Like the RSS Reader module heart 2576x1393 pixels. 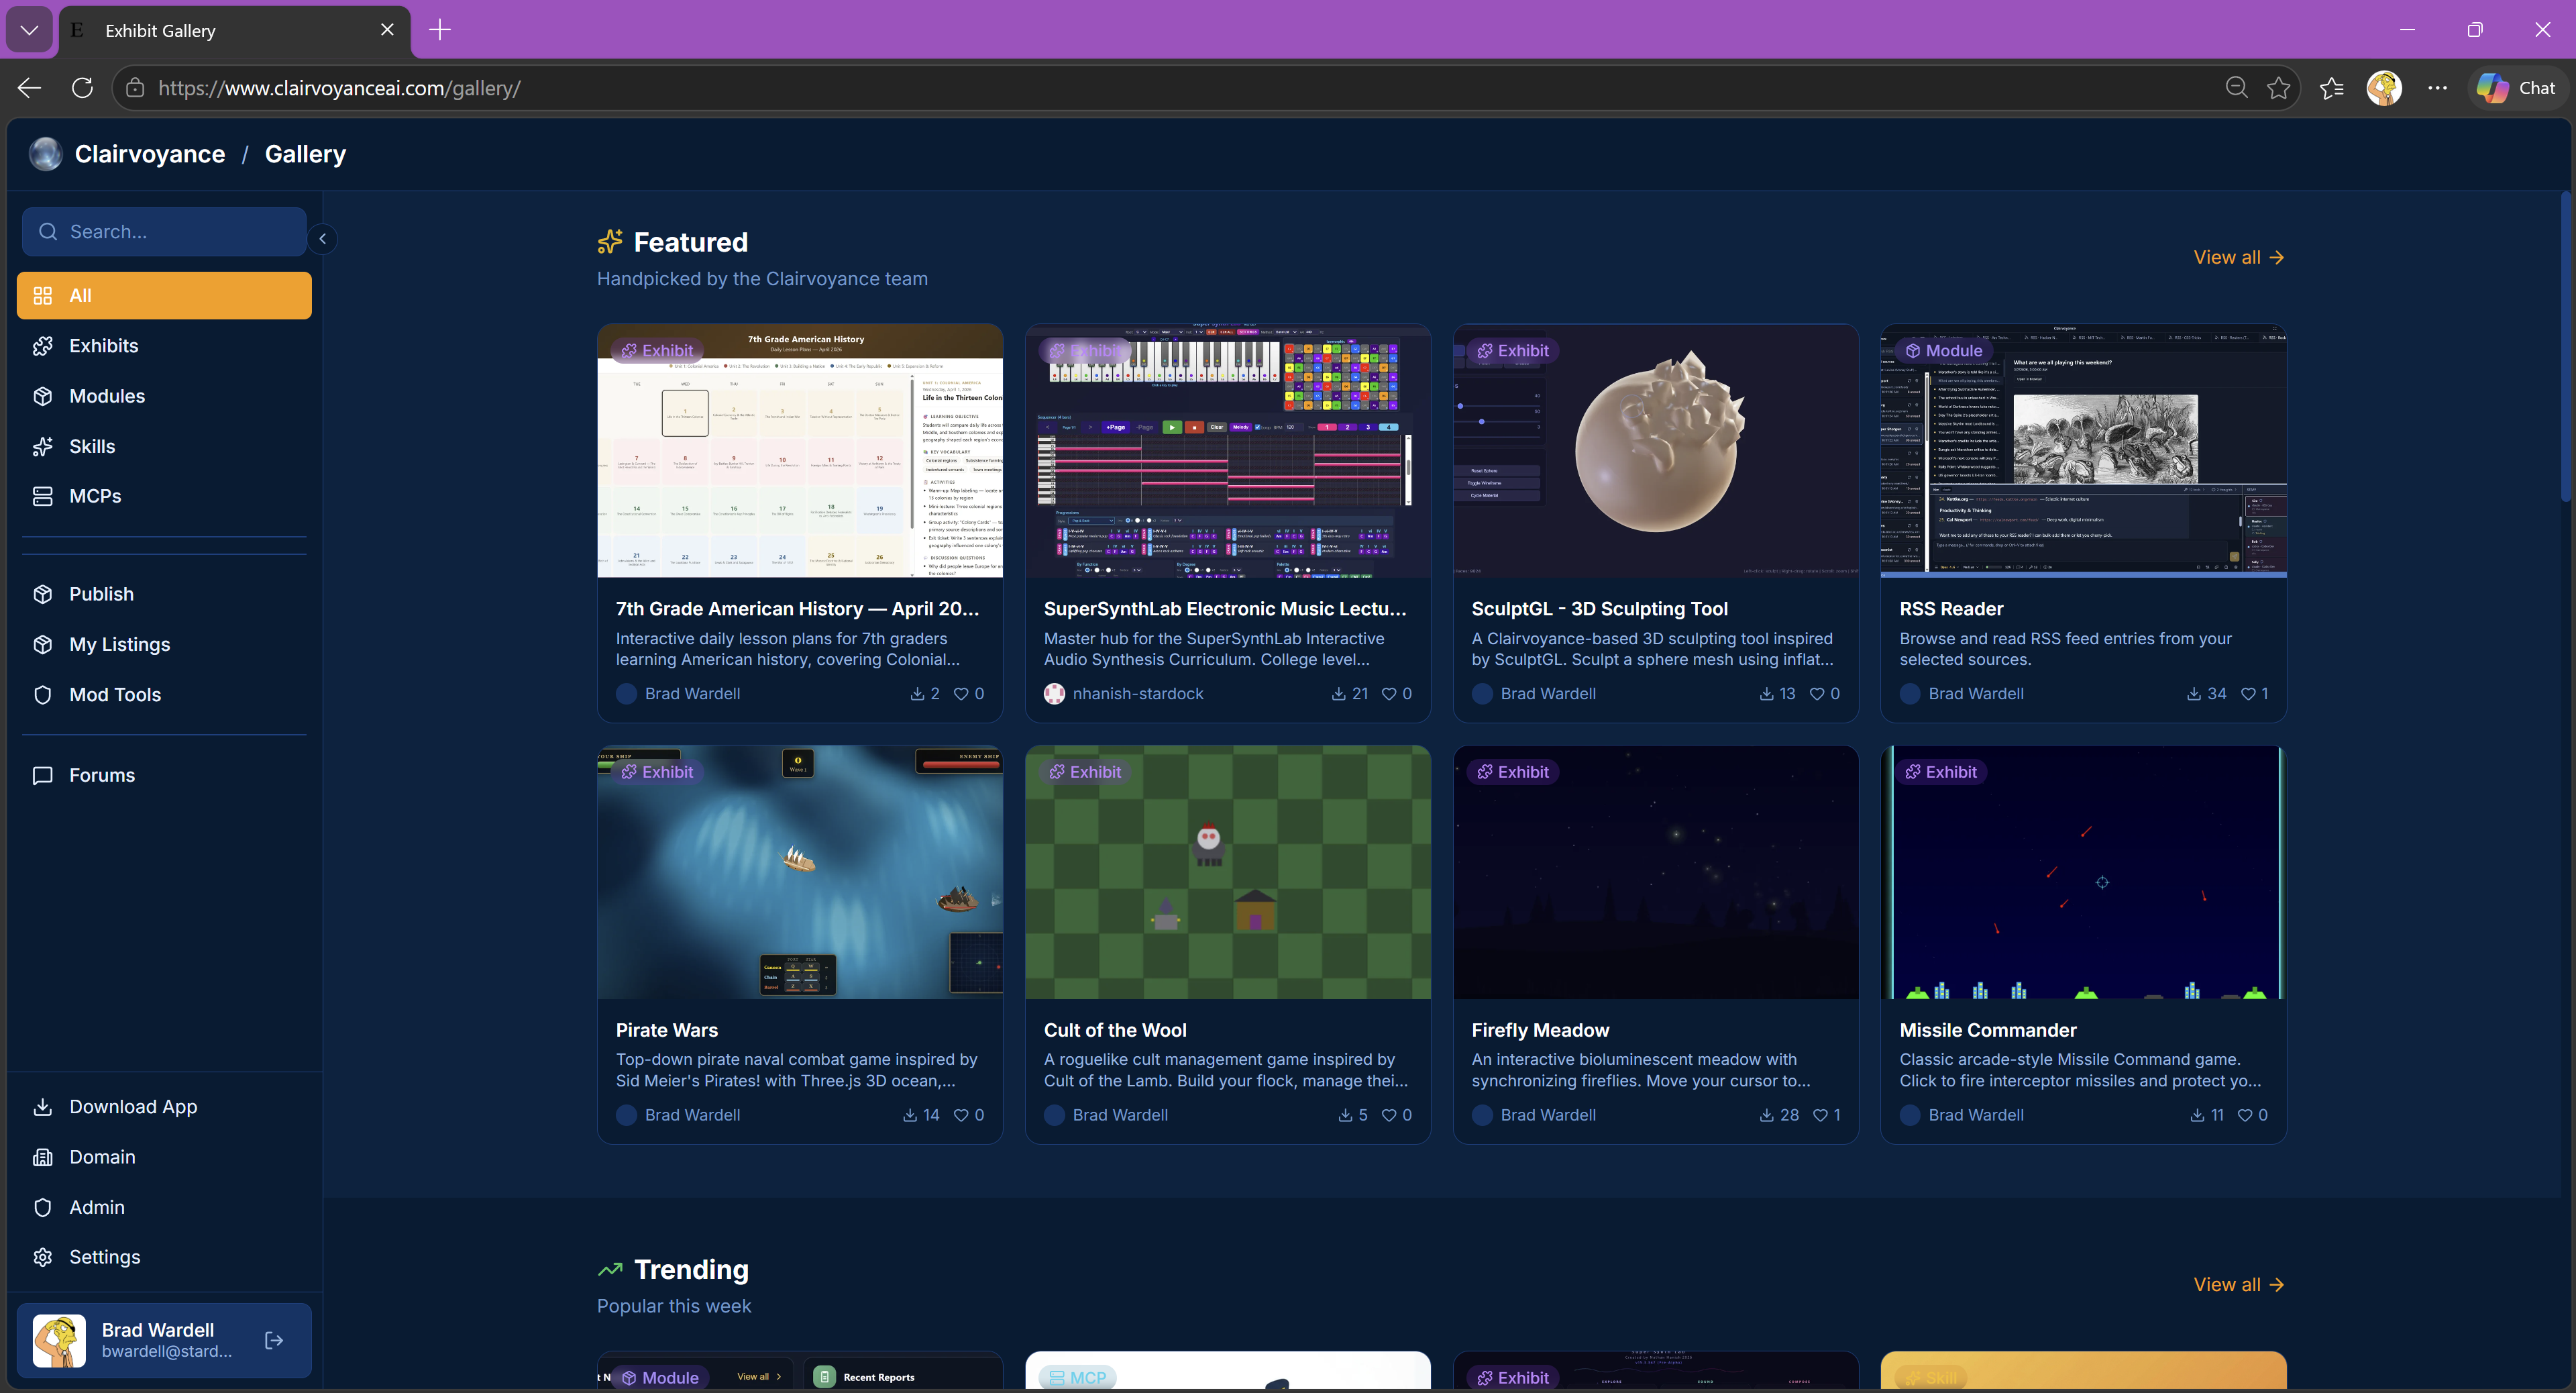pos(2248,693)
